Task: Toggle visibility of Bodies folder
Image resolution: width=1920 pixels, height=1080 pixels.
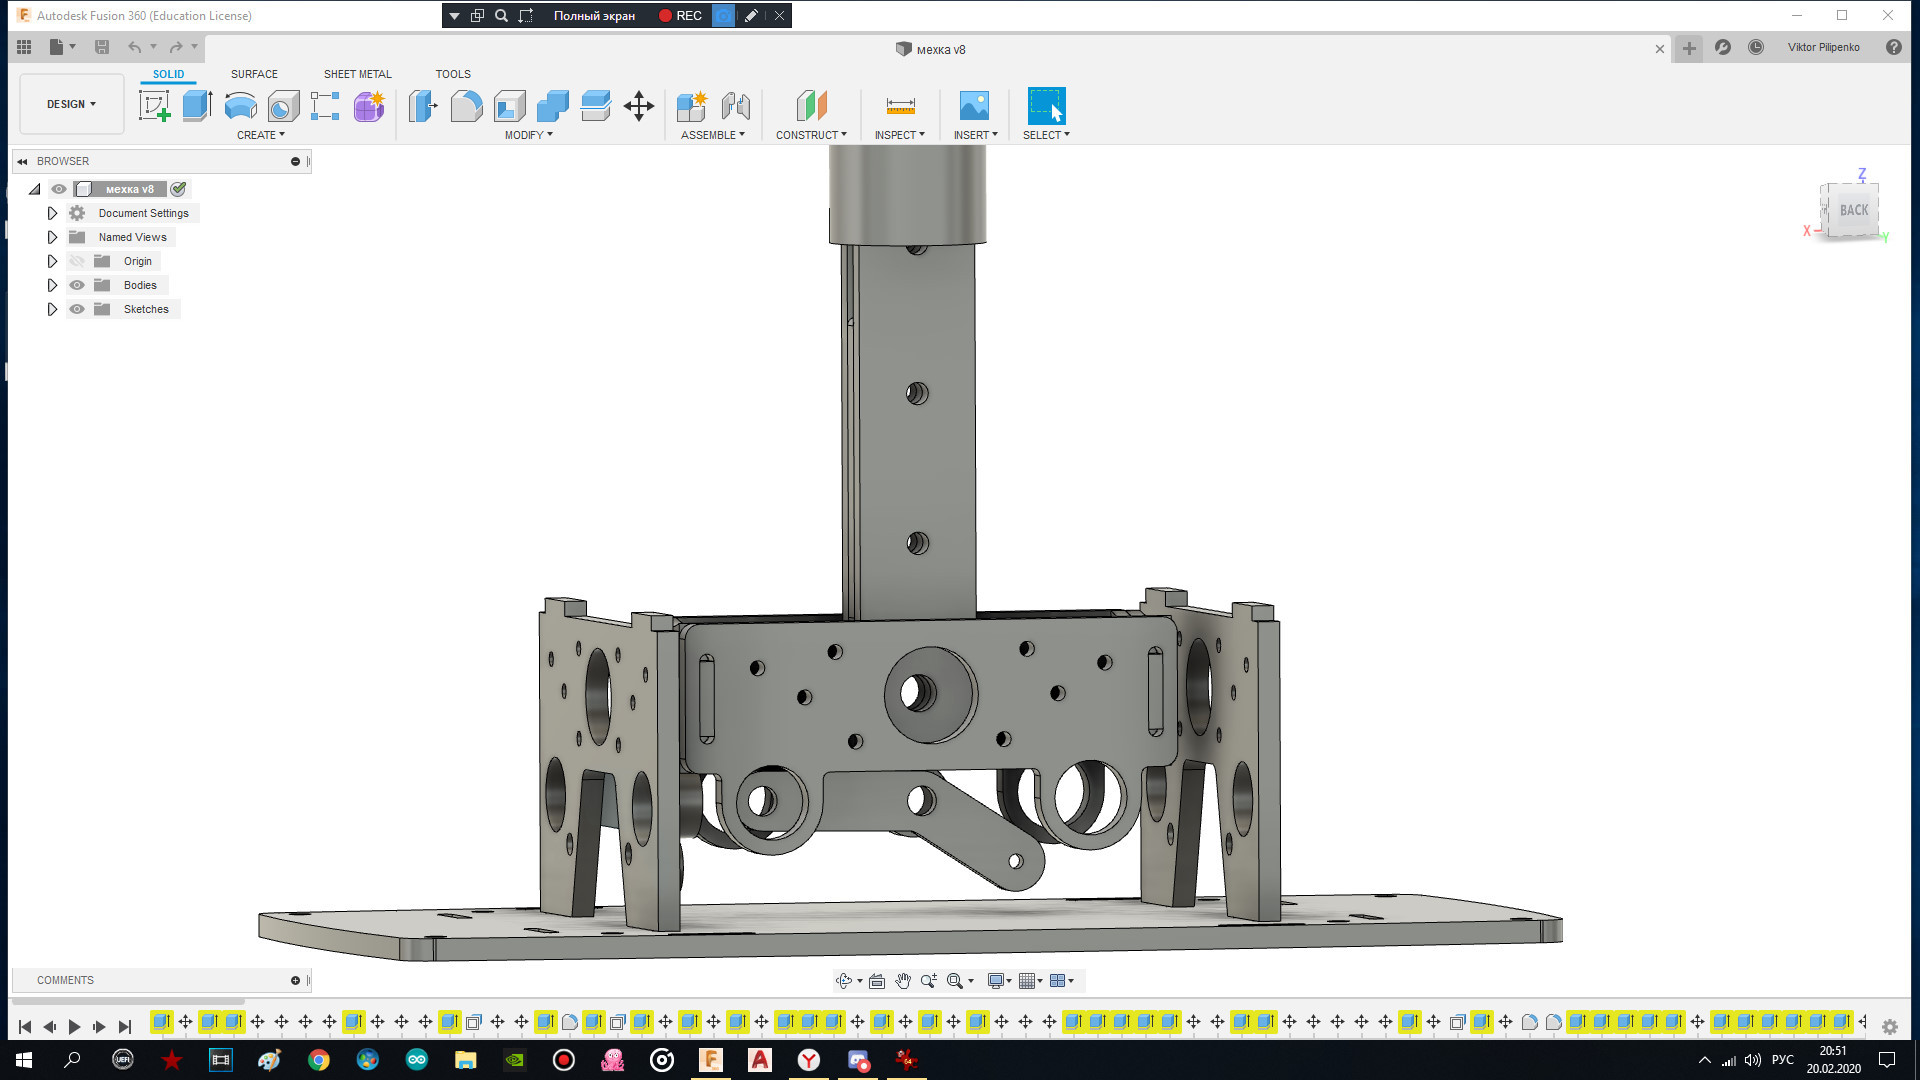Action: 77,285
